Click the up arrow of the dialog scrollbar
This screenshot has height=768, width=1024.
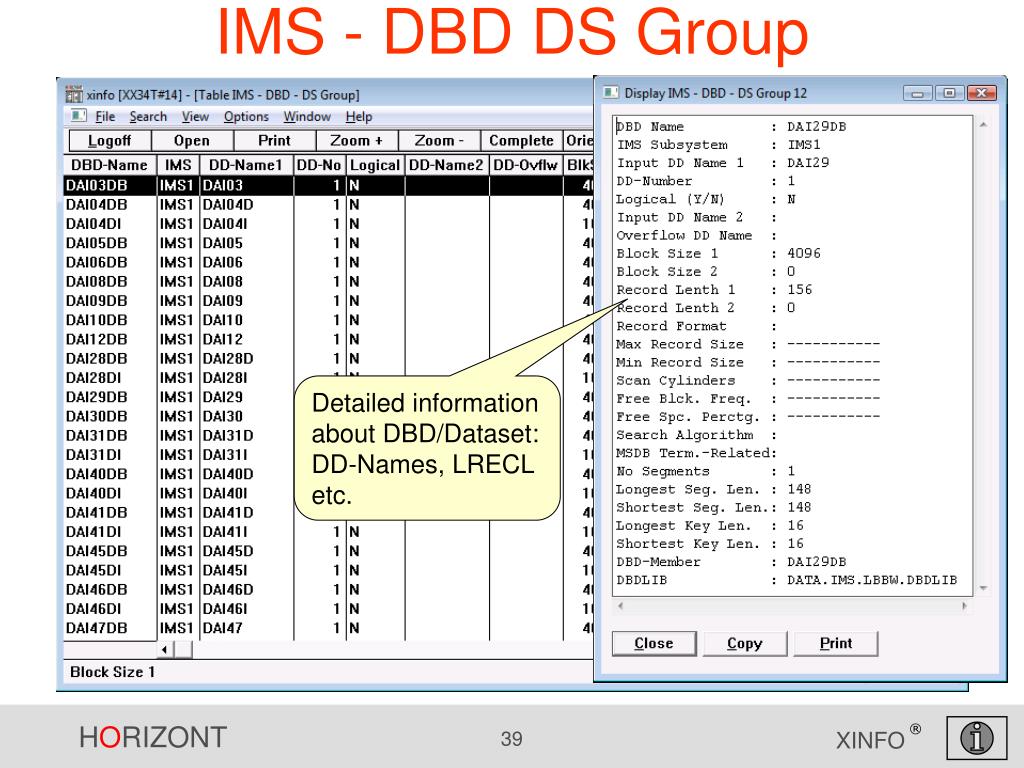pos(983,125)
